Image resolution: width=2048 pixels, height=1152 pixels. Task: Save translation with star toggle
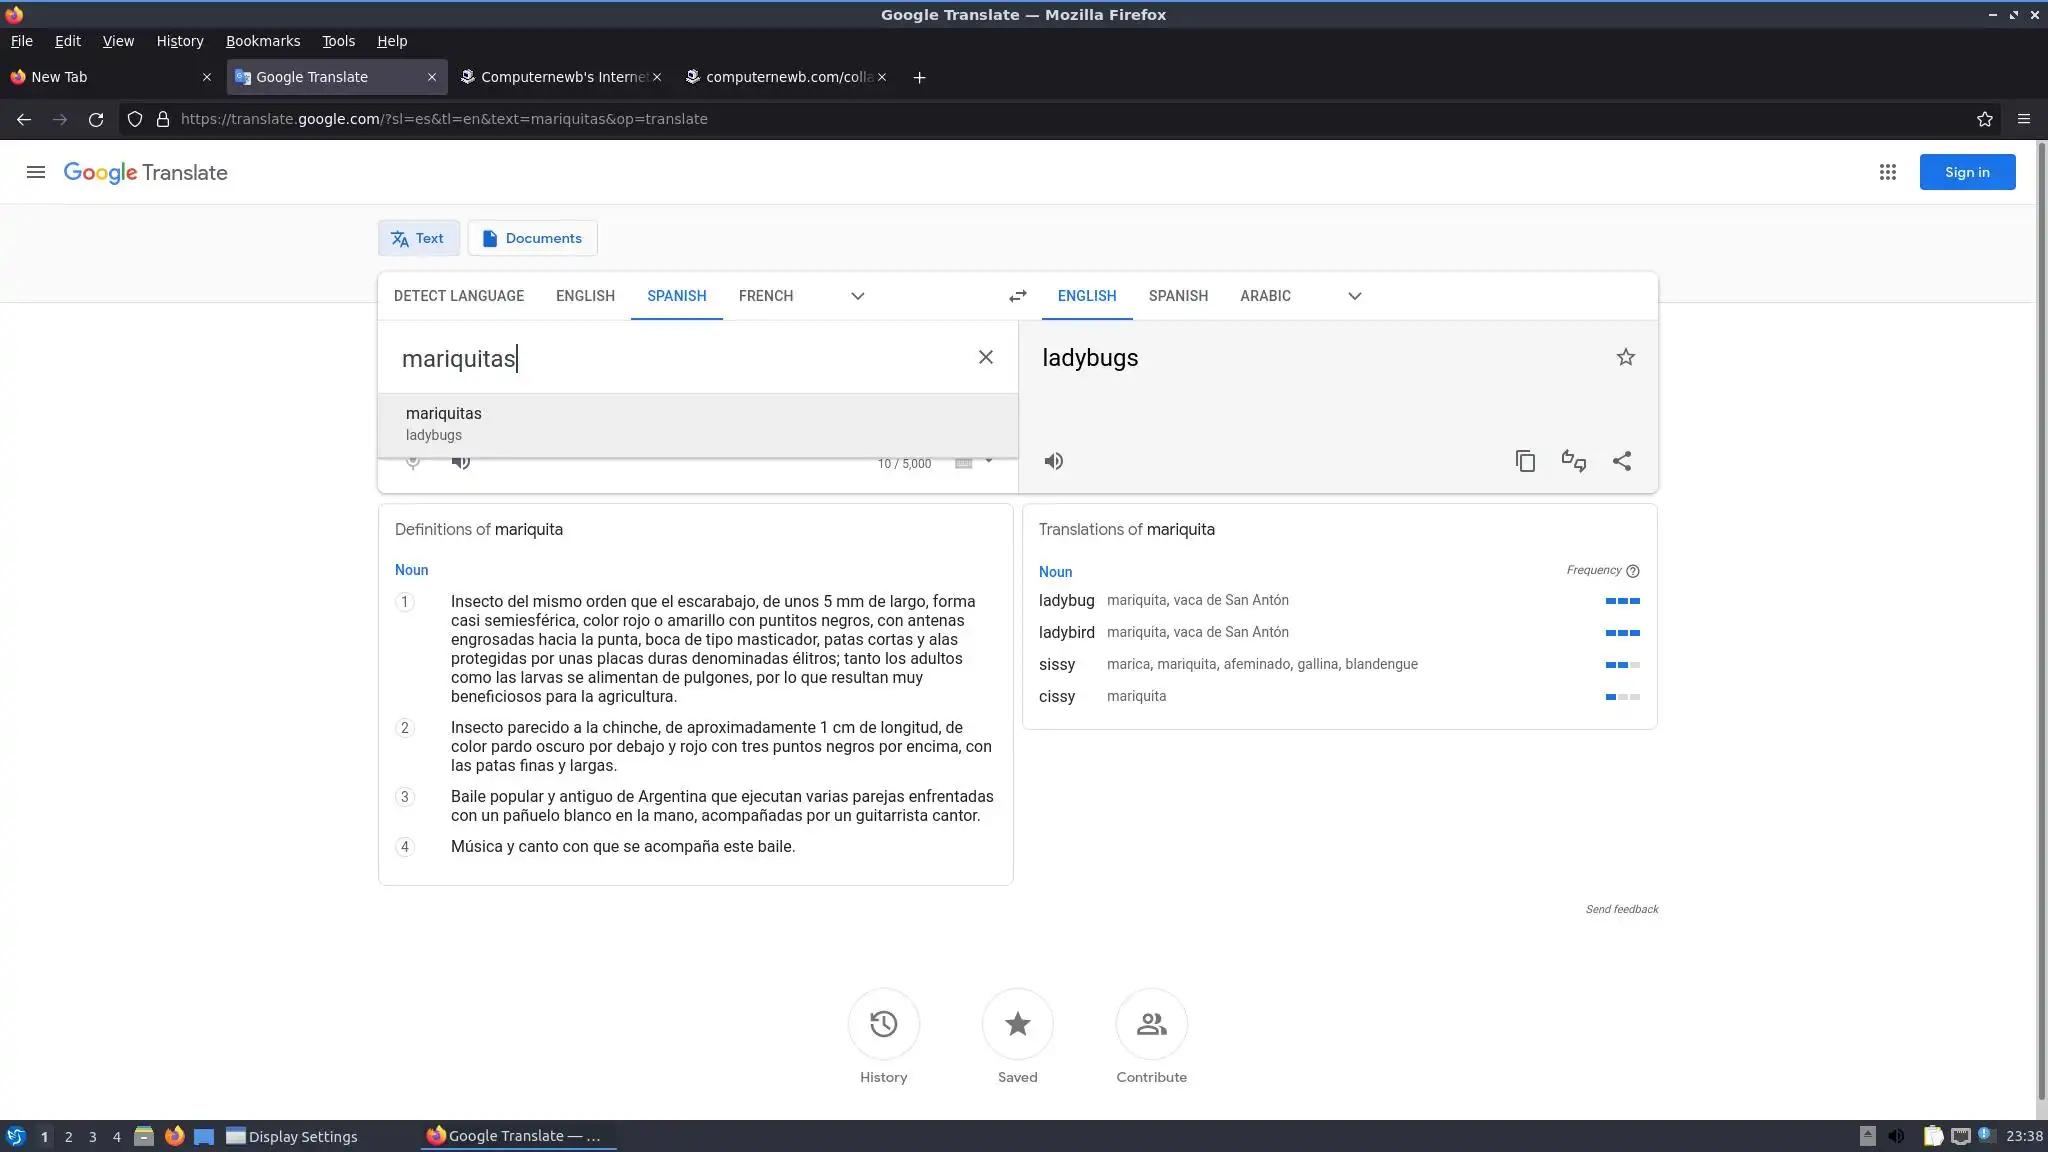tap(1625, 358)
